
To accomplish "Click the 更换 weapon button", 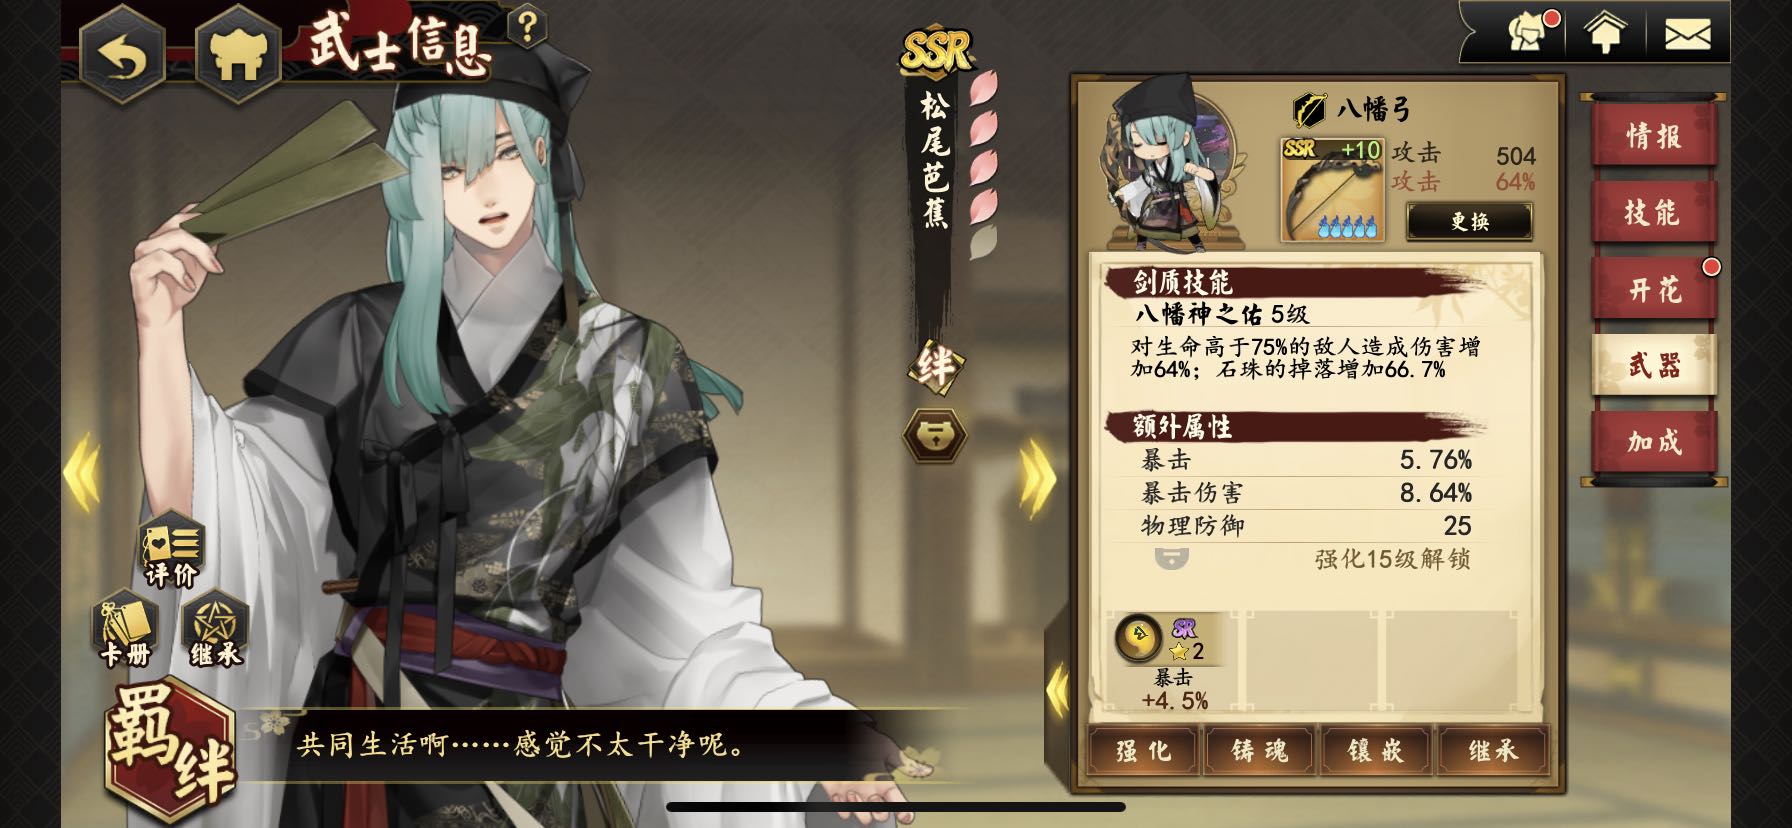I will coord(1469,222).
